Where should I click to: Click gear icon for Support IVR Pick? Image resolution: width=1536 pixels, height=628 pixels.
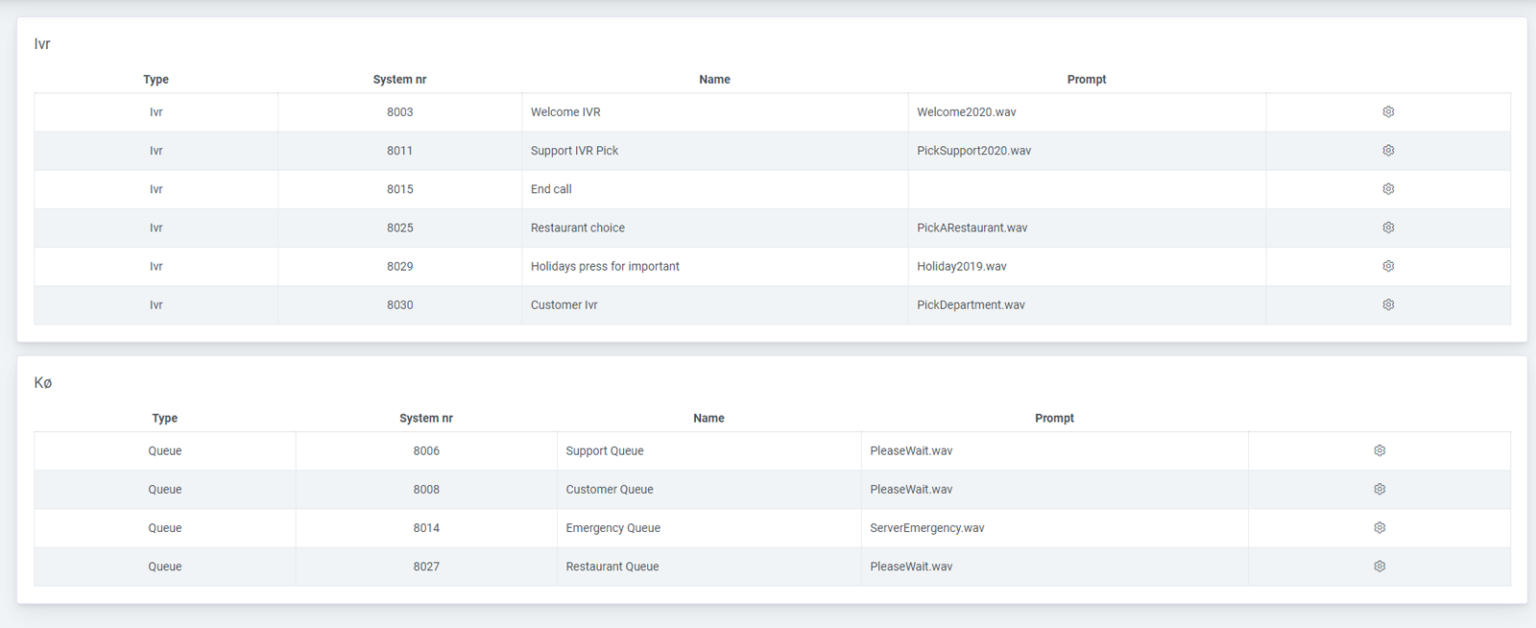1388,151
